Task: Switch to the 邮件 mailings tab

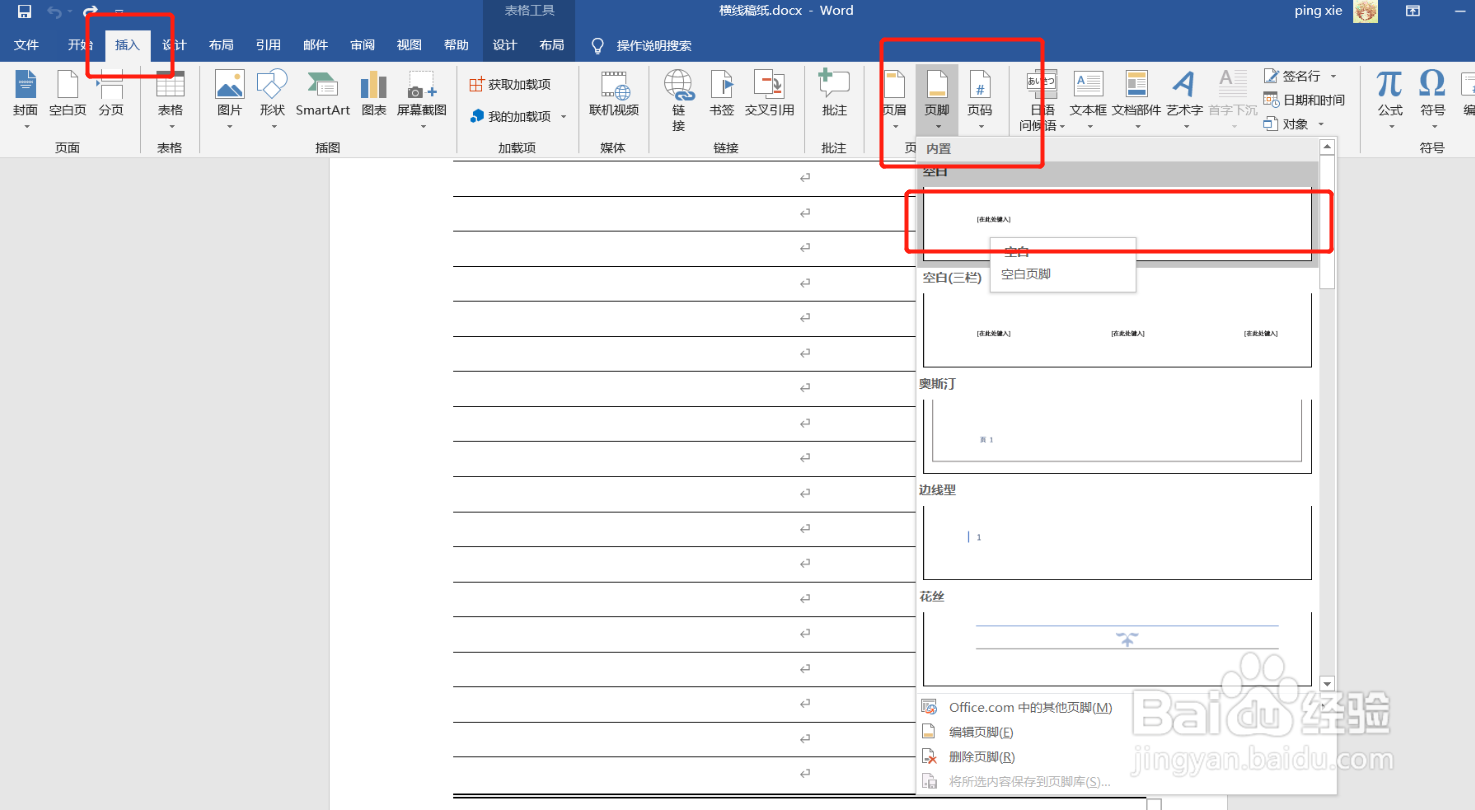Action: (315, 45)
